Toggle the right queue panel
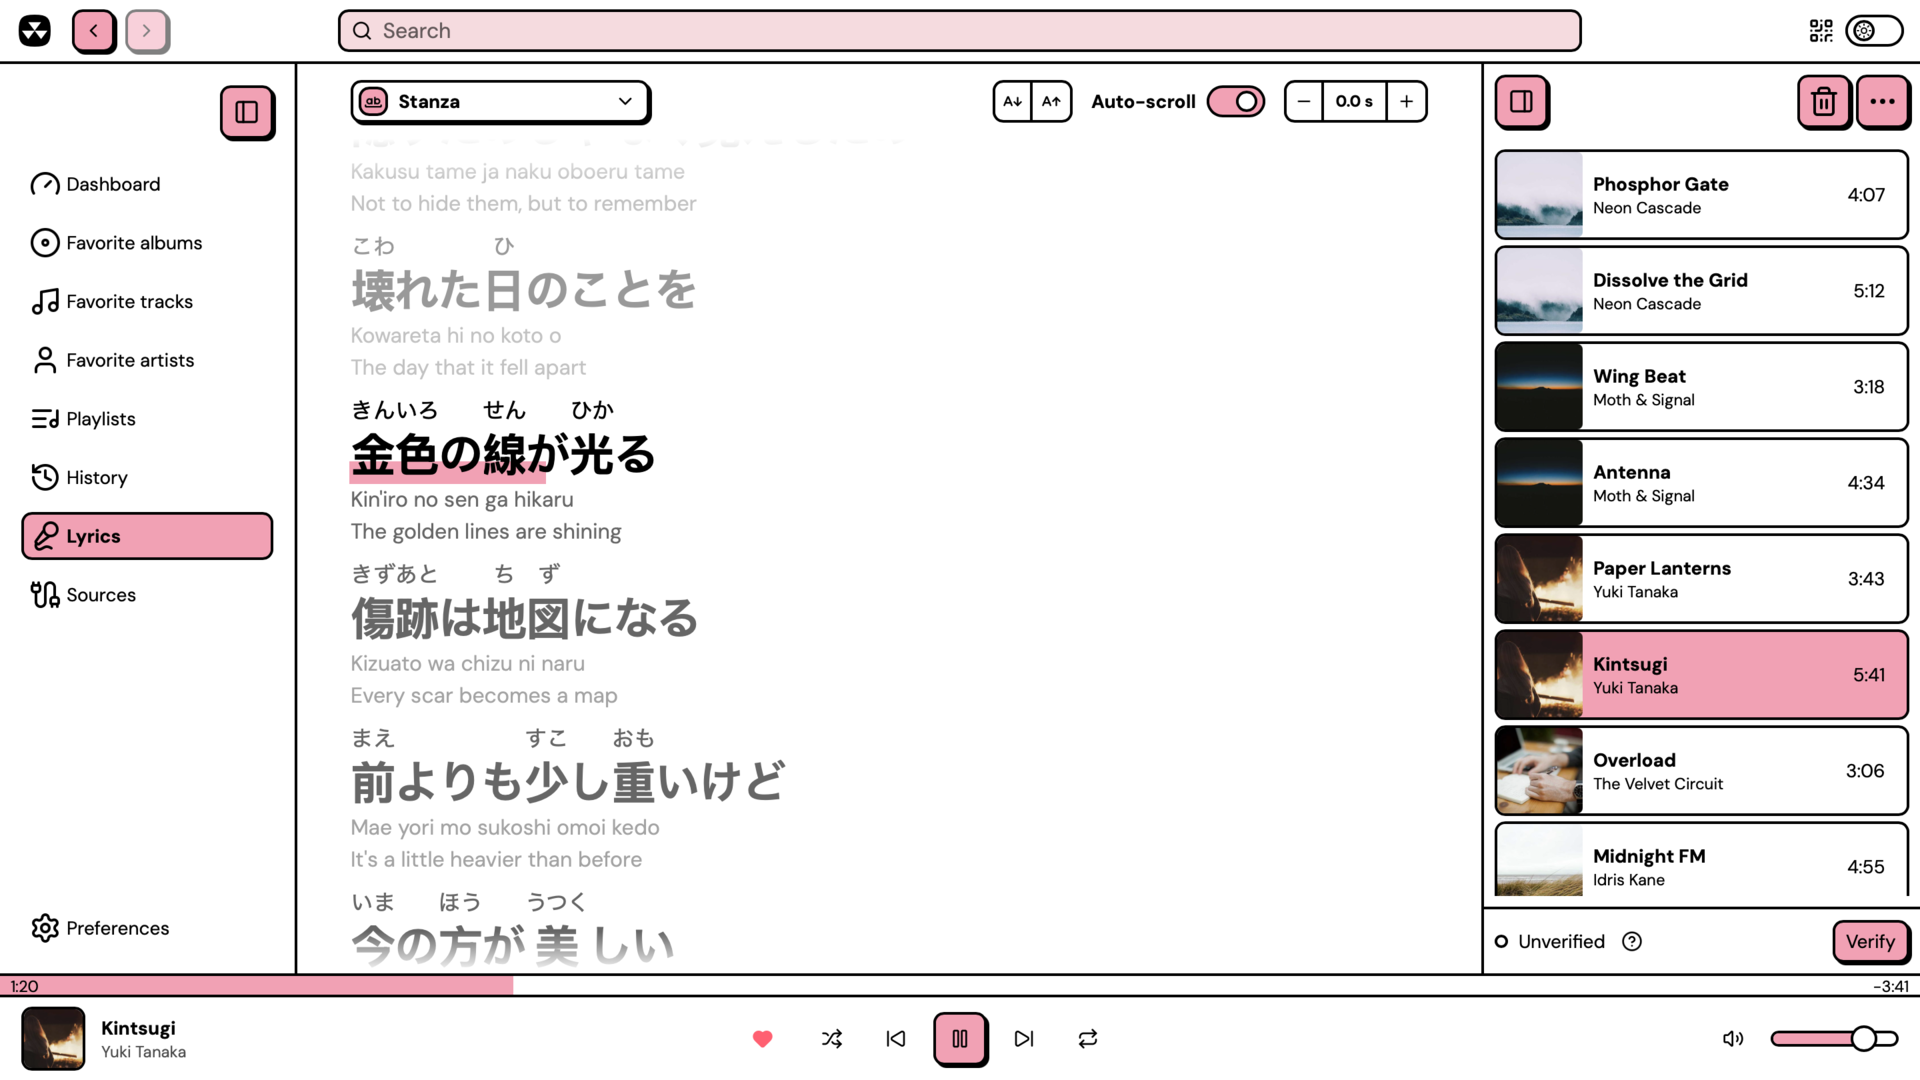Image resolution: width=1920 pixels, height=1080 pixels. point(1522,101)
